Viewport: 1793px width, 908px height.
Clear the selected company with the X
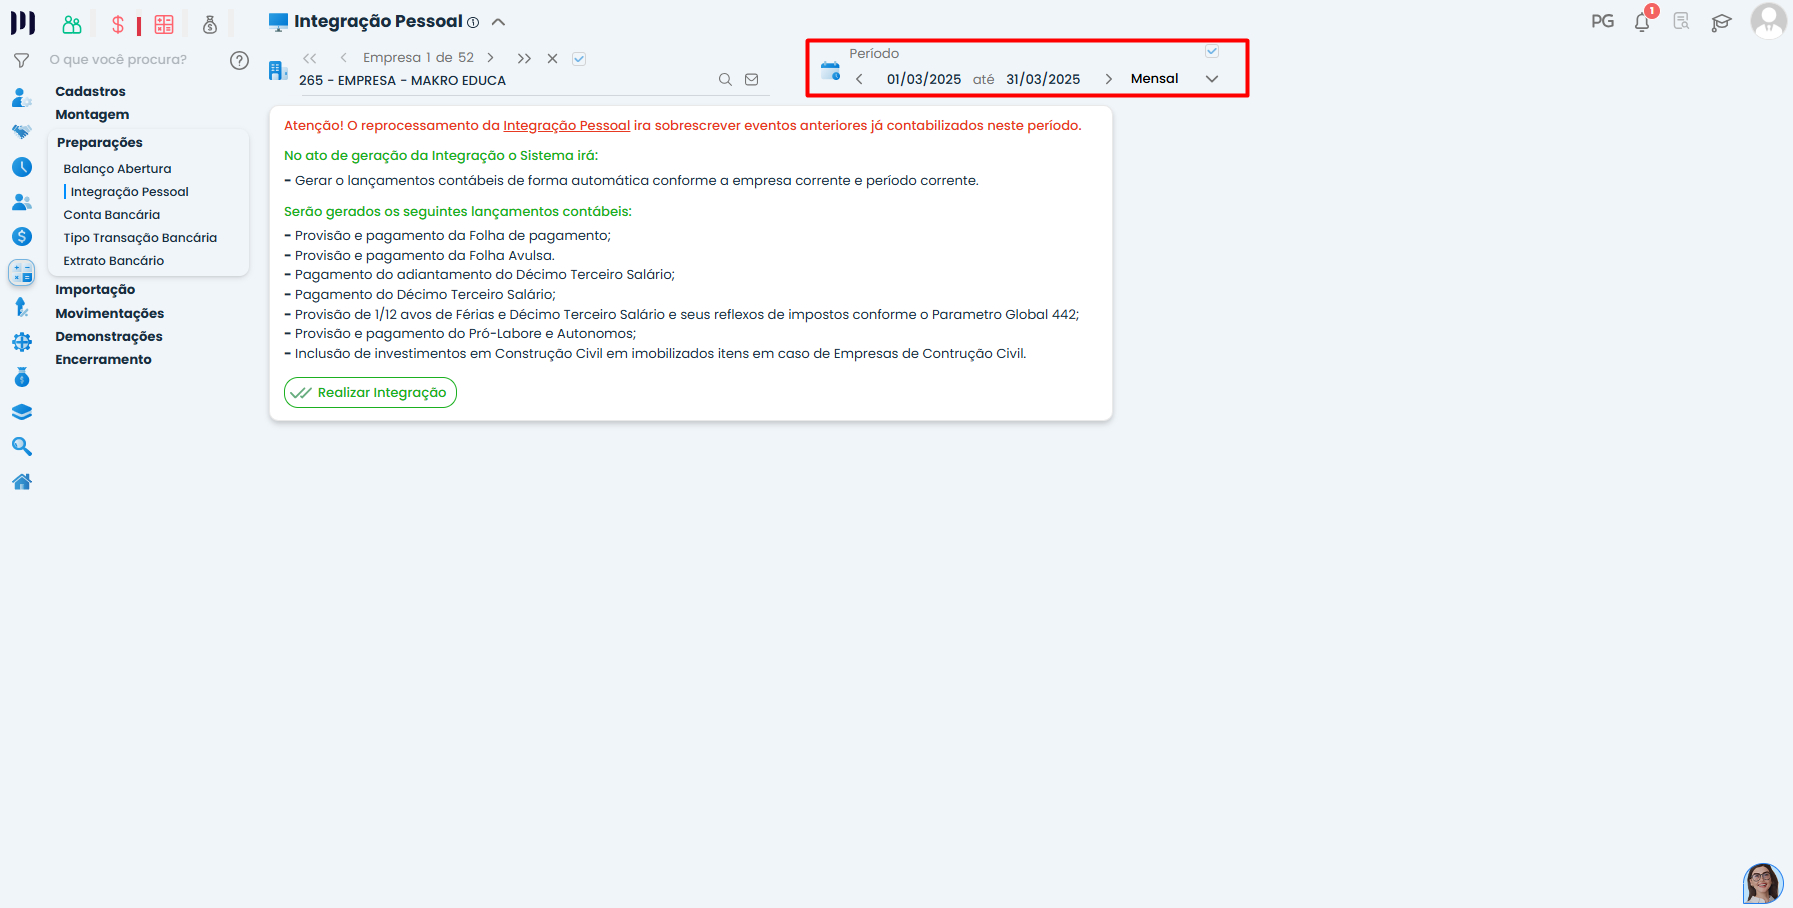(x=552, y=59)
